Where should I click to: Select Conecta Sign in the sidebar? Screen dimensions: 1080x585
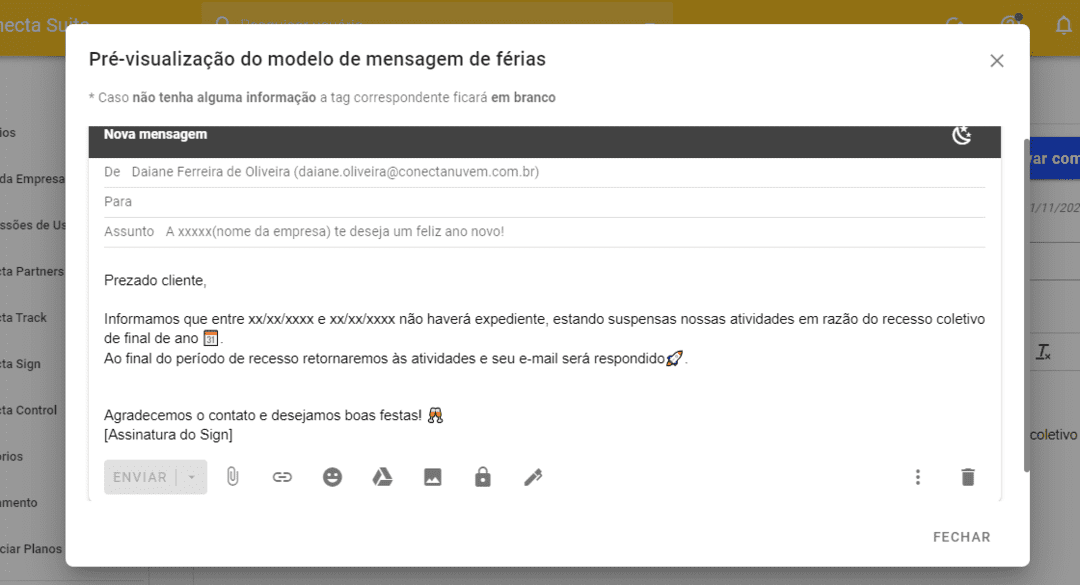coord(25,363)
